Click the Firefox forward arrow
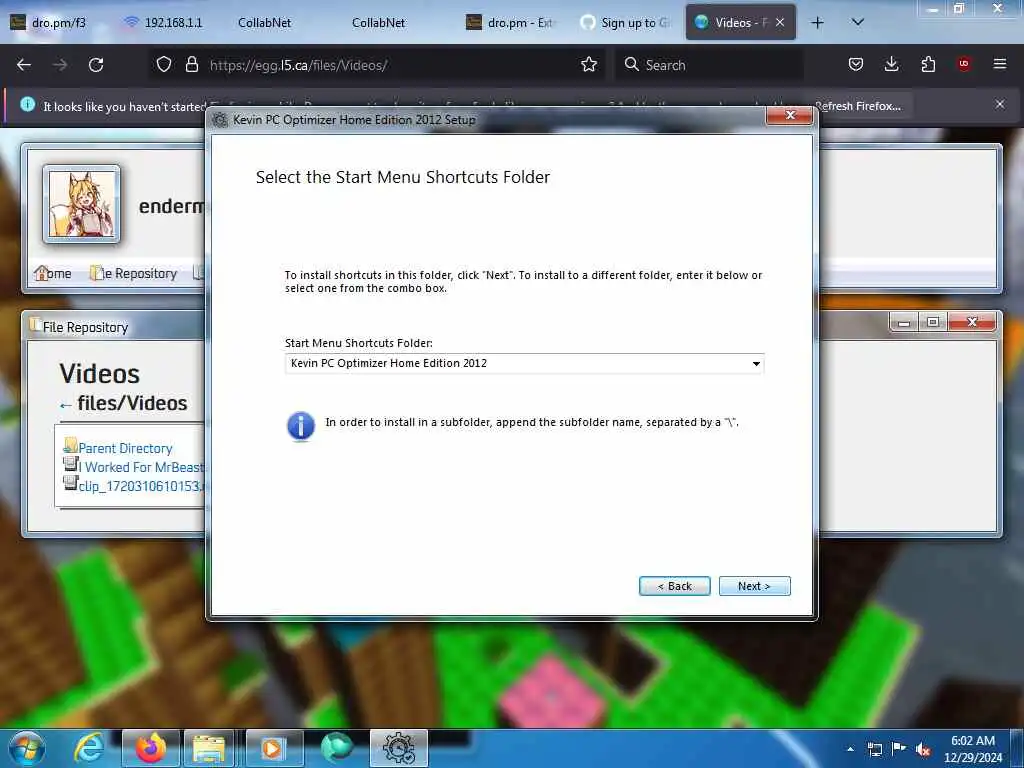The width and height of the screenshot is (1024, 768). [x=59, y=65]
